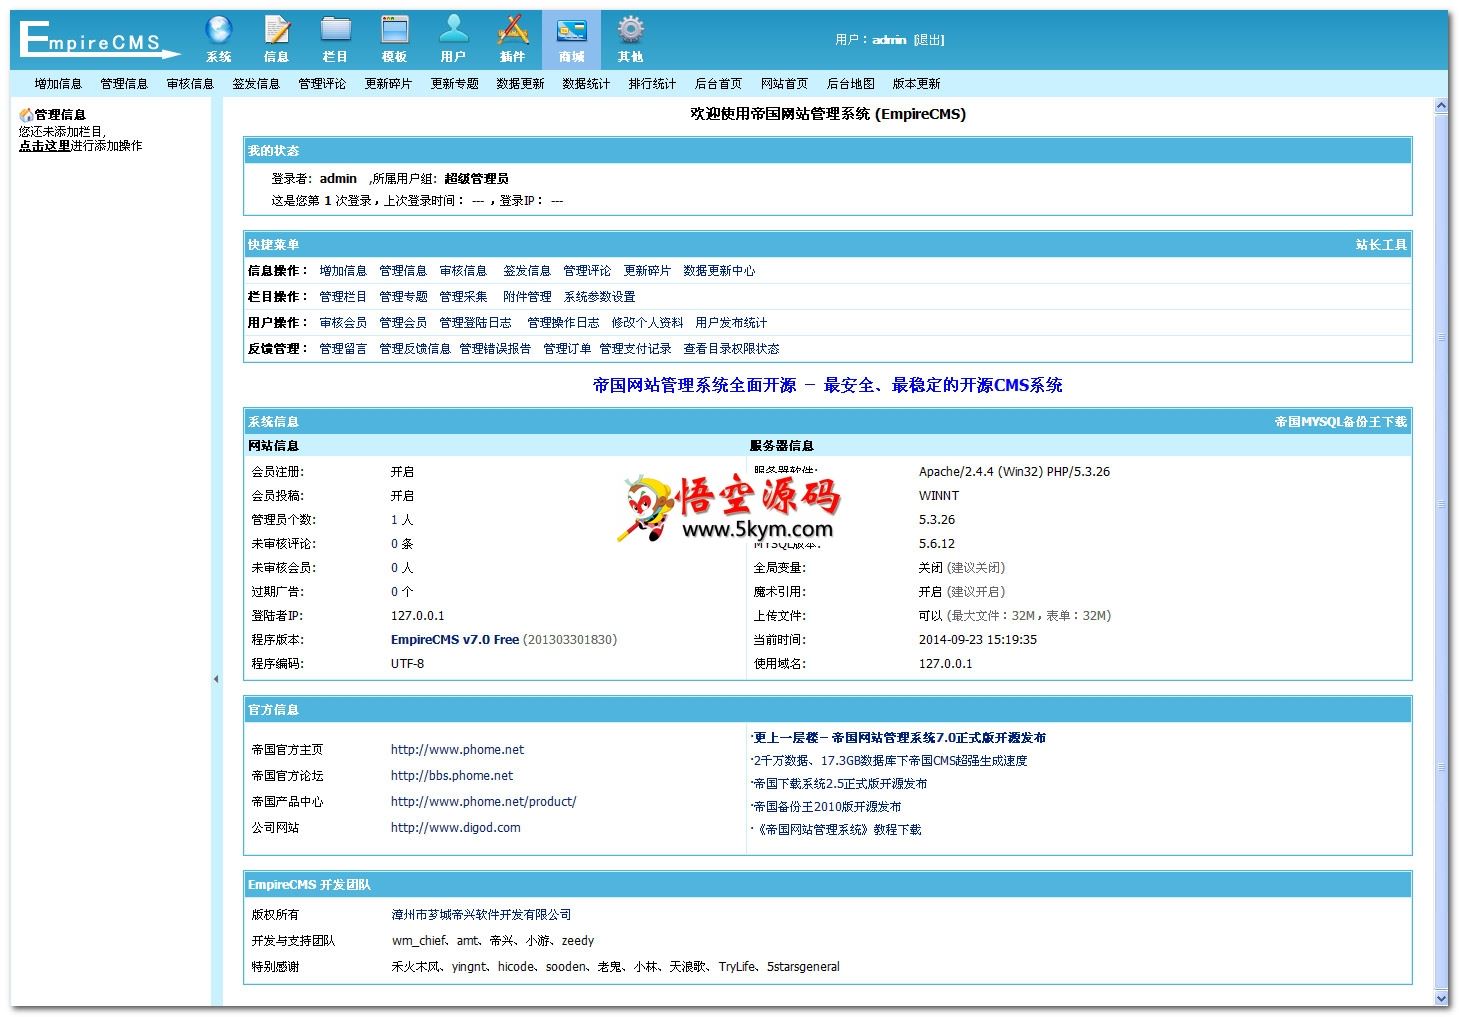
Task: Select 排行统计 in the submenu bar
Action: point(652,84)
